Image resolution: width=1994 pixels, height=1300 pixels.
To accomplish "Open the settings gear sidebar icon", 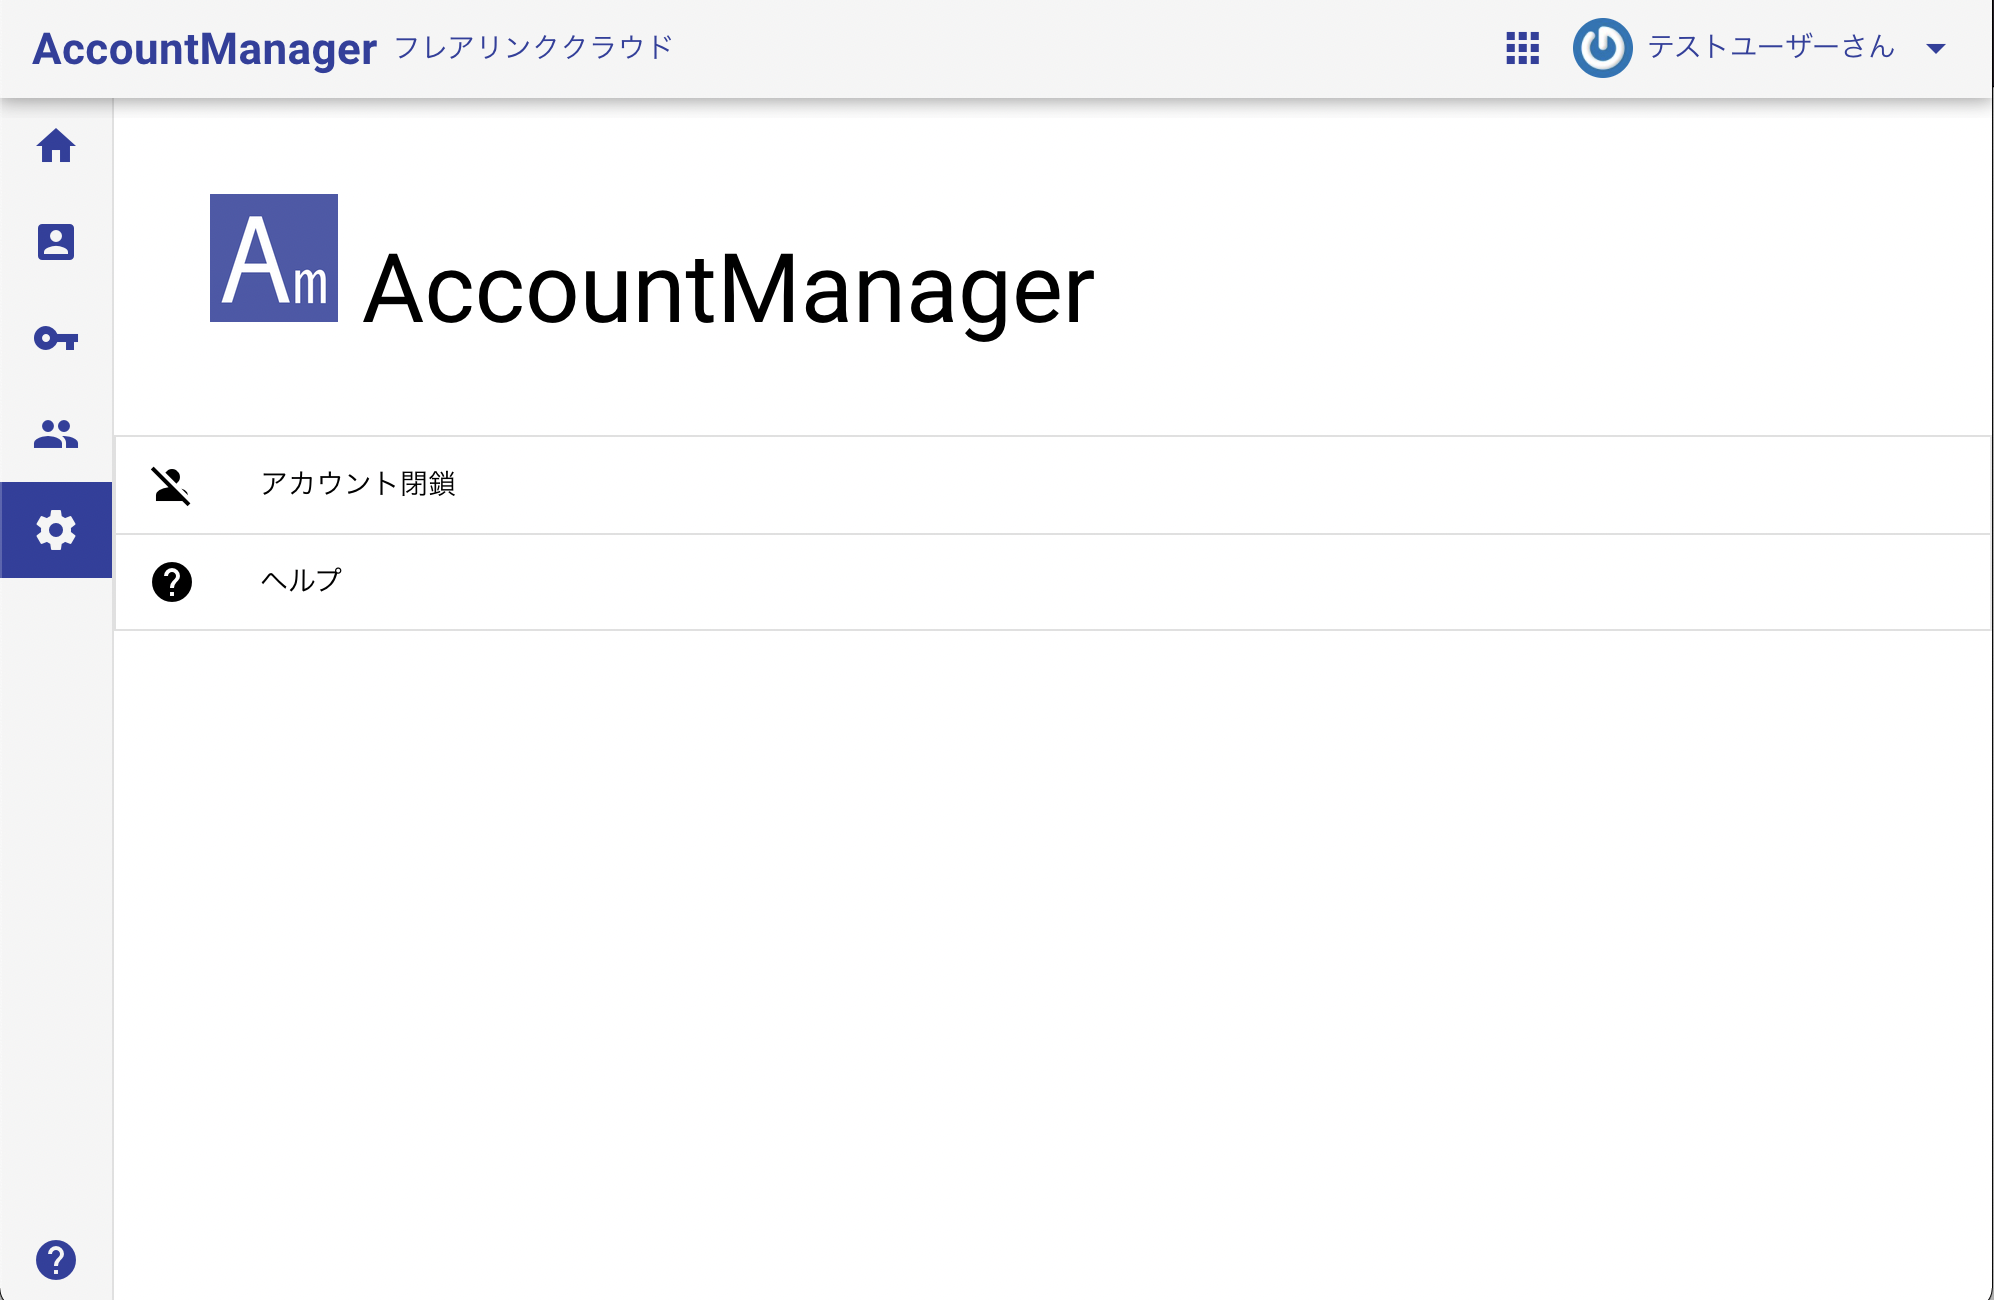I will pyautogui.click(x=57, y=531).
